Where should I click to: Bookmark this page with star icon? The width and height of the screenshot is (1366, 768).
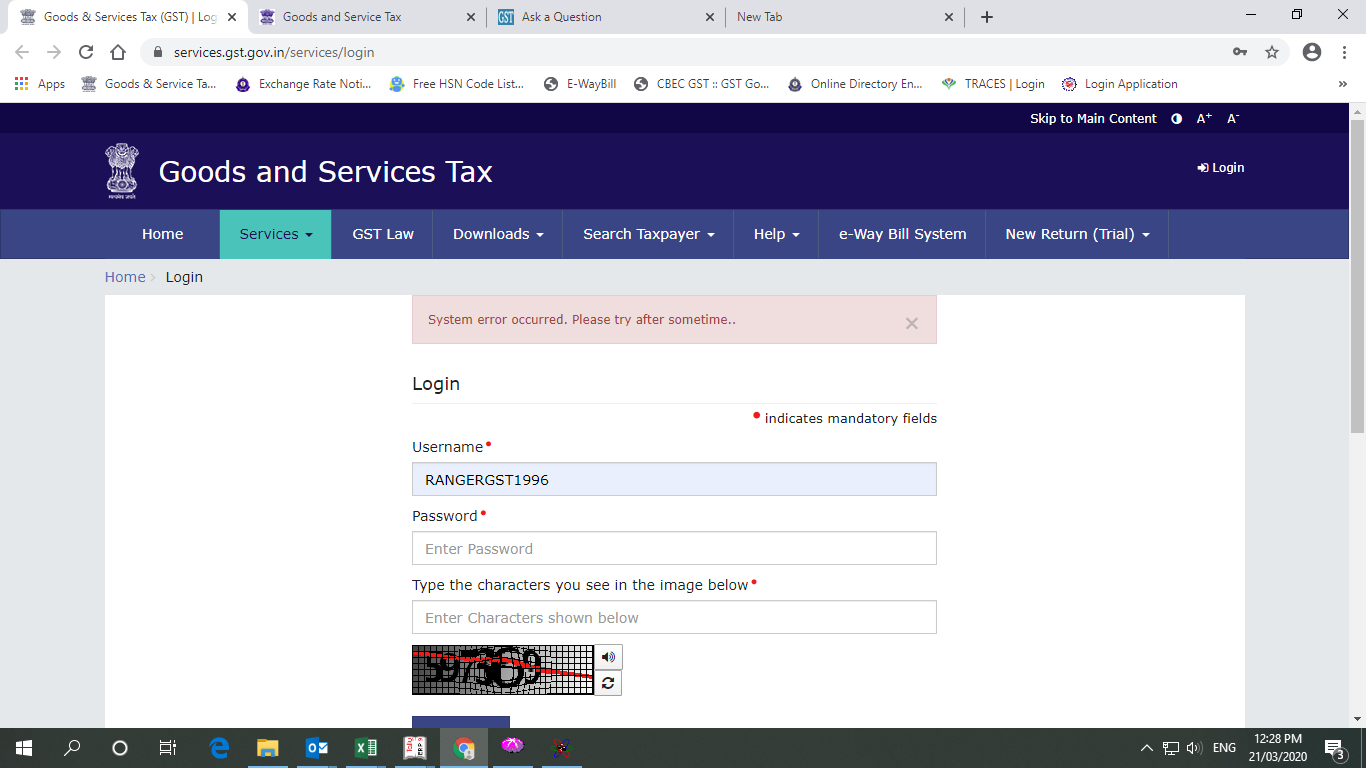(x=1272, y=52)
